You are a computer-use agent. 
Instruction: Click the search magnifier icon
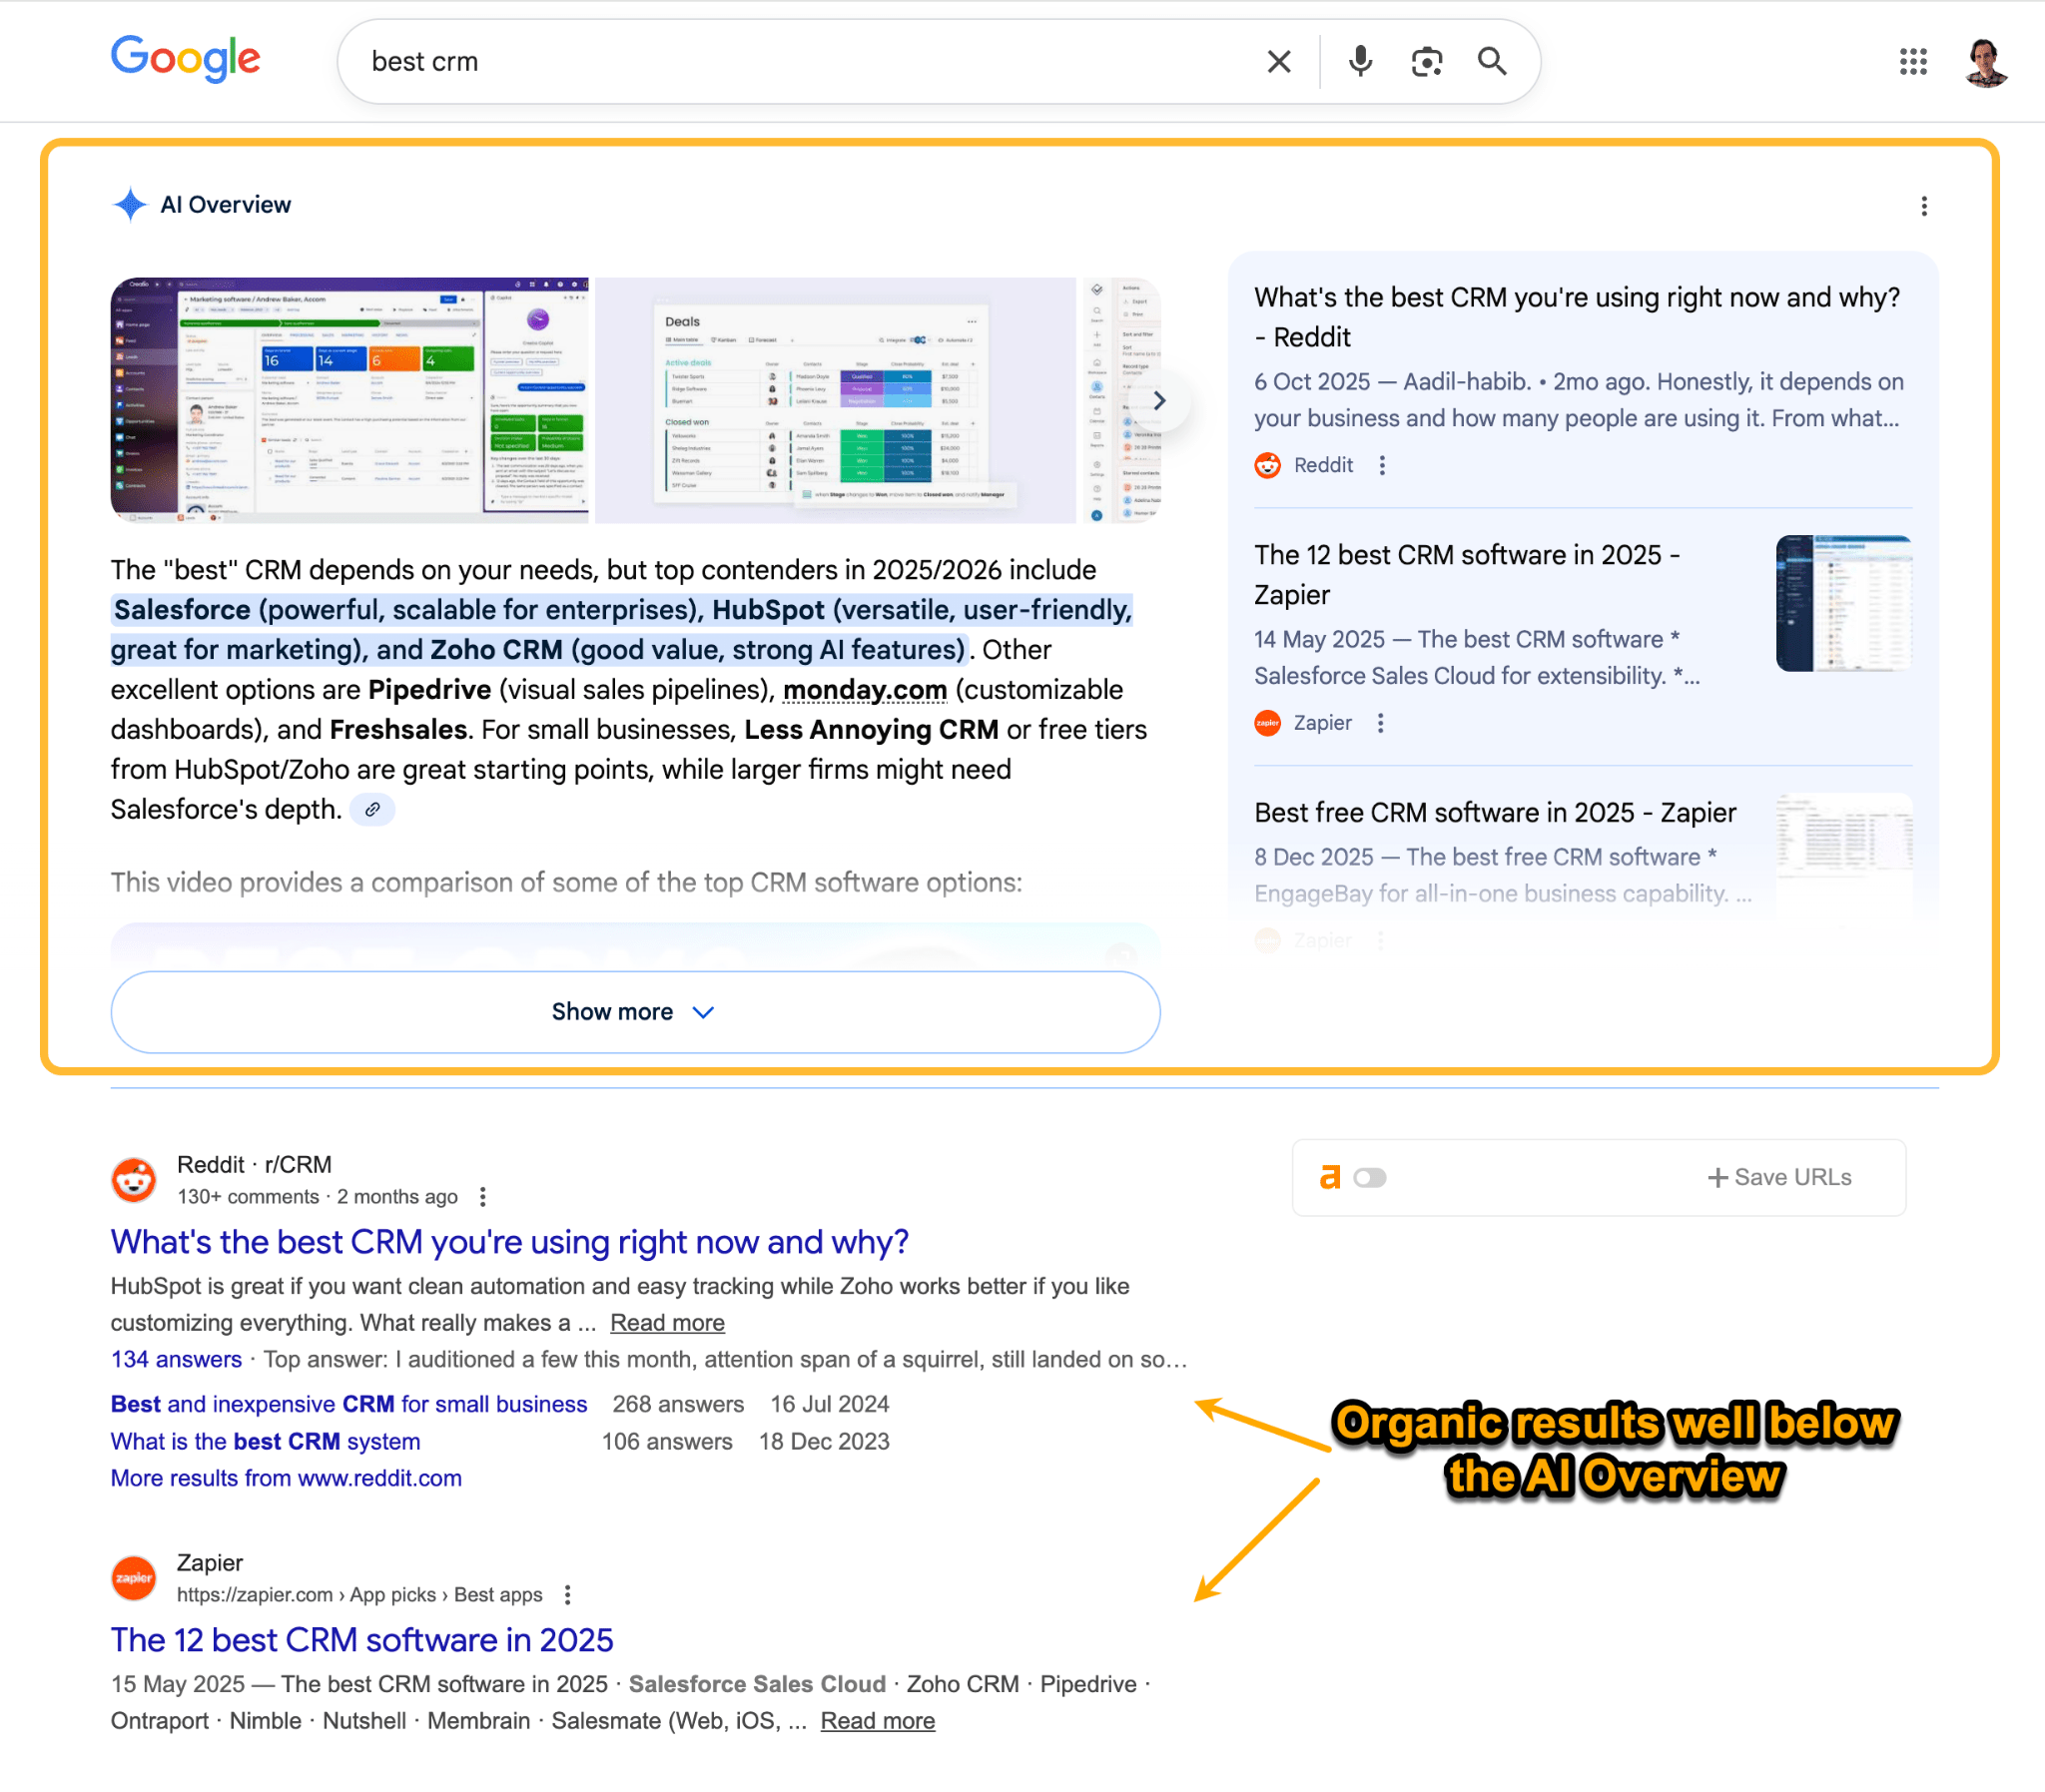(x=1491, y=61)
